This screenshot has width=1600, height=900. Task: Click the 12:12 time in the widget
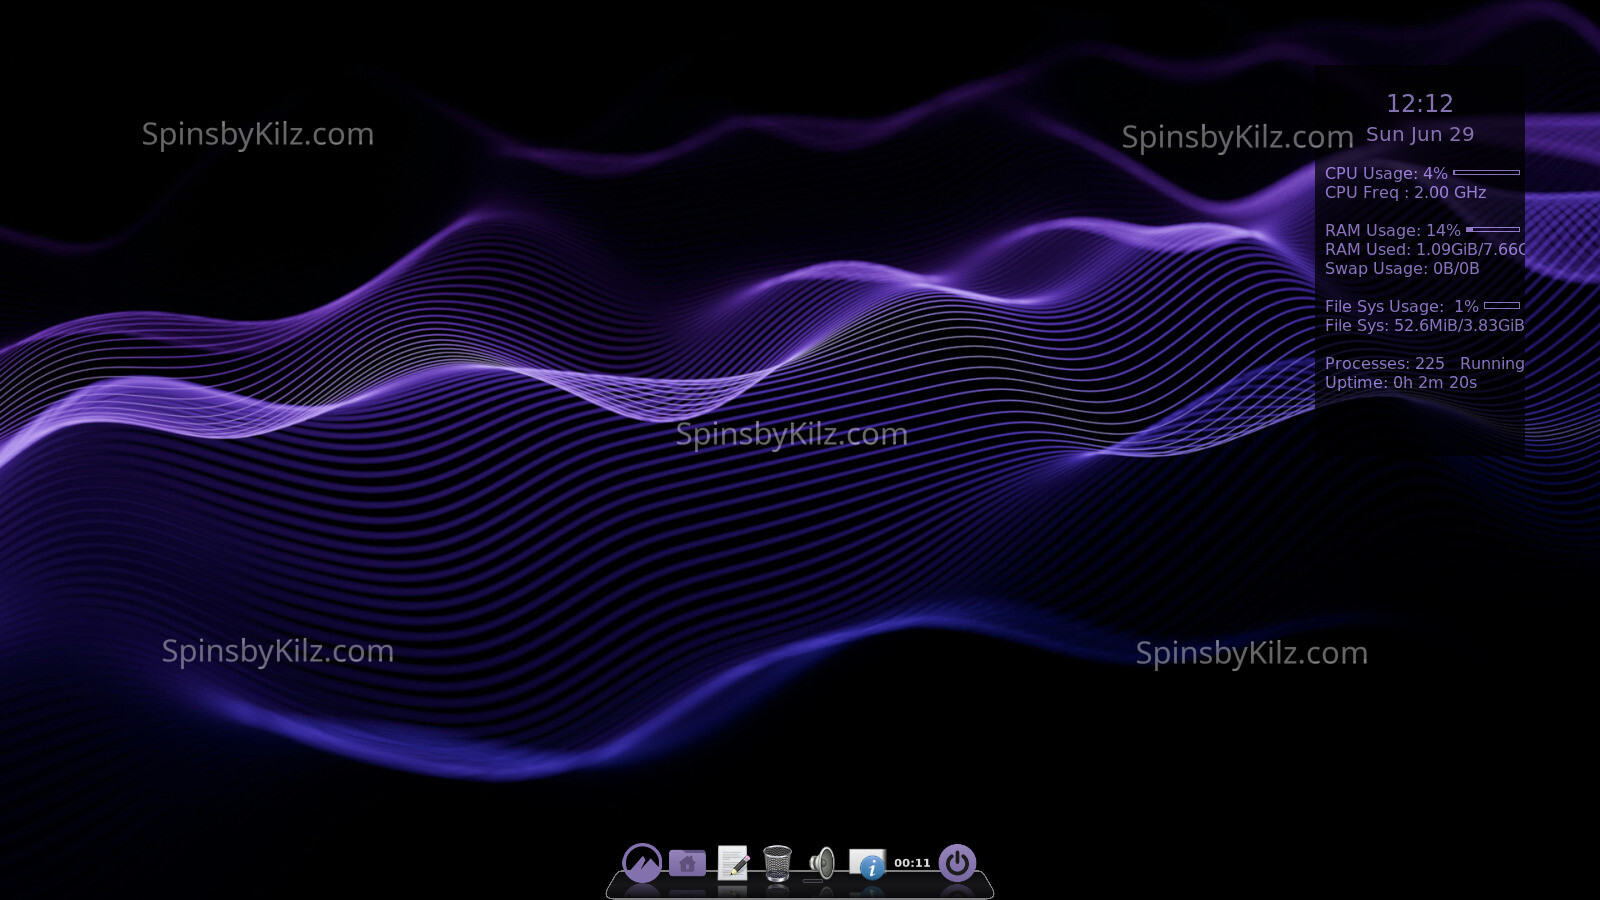pos(1420,103)
